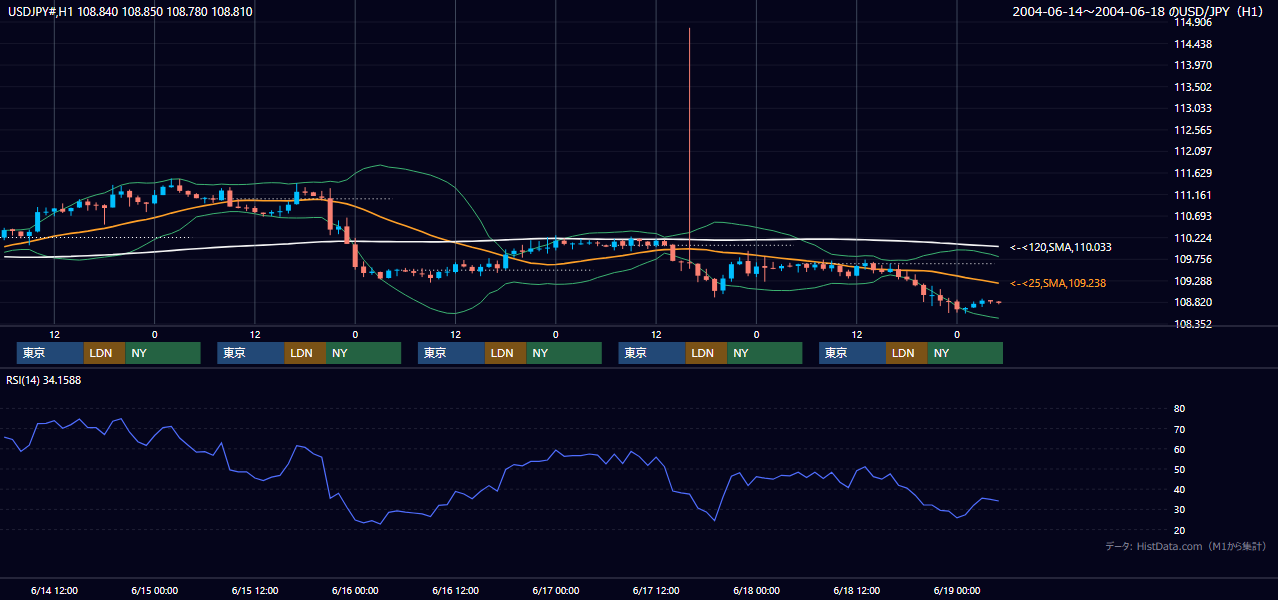Click RSI scale level 50

(1180, 469)
